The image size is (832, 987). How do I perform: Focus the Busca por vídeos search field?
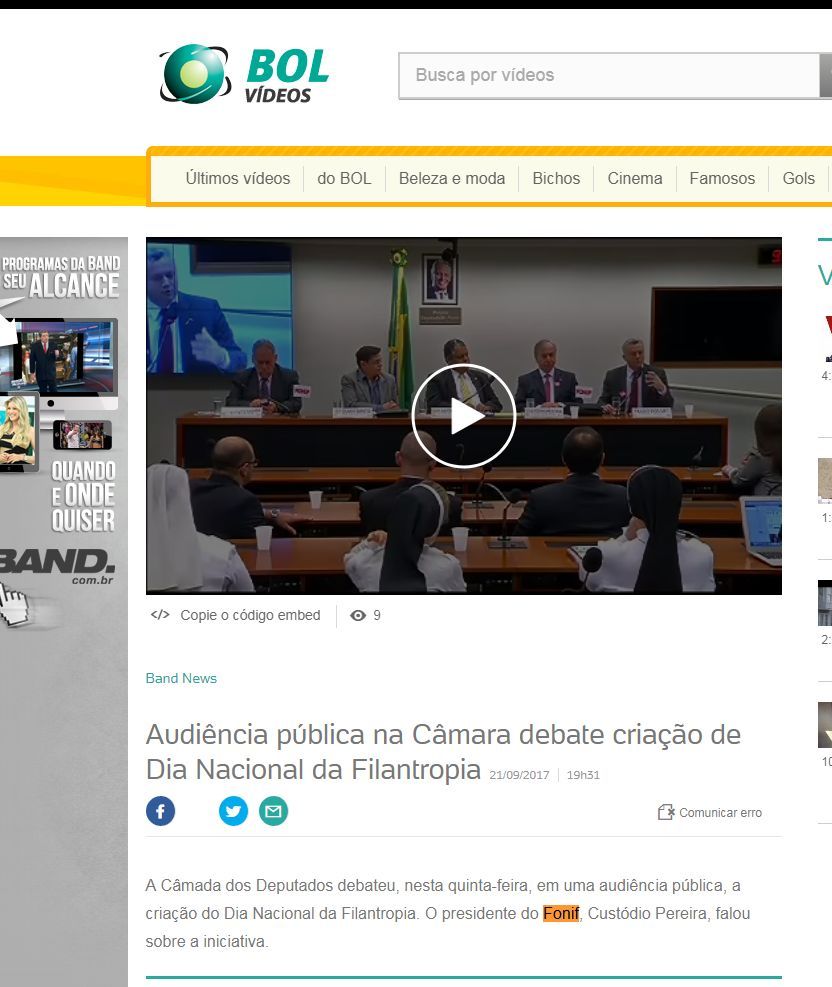coord(608,75)
